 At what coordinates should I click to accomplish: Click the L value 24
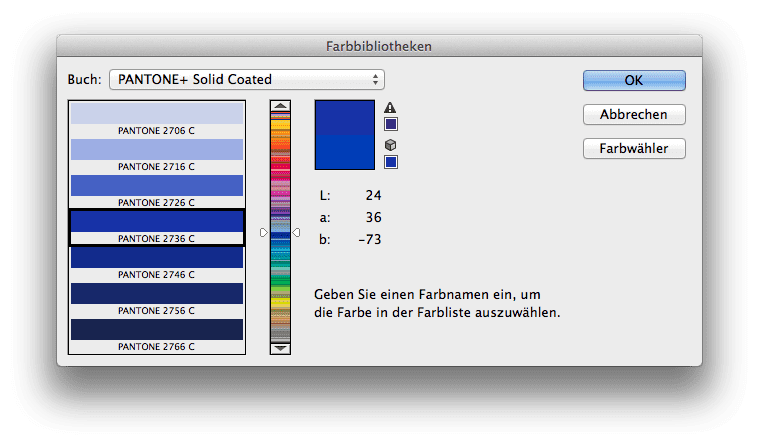[x=373, y=196]
